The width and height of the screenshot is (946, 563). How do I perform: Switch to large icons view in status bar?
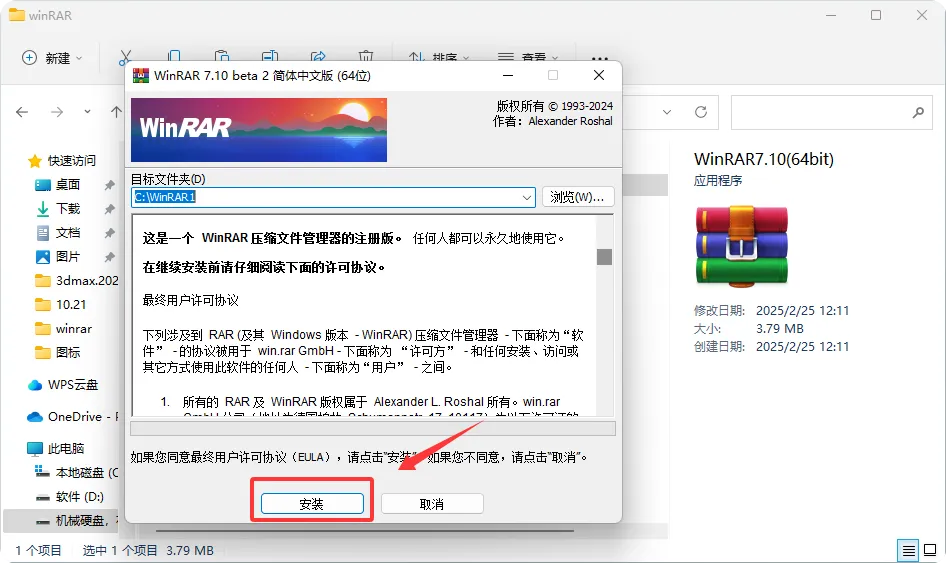930,550
